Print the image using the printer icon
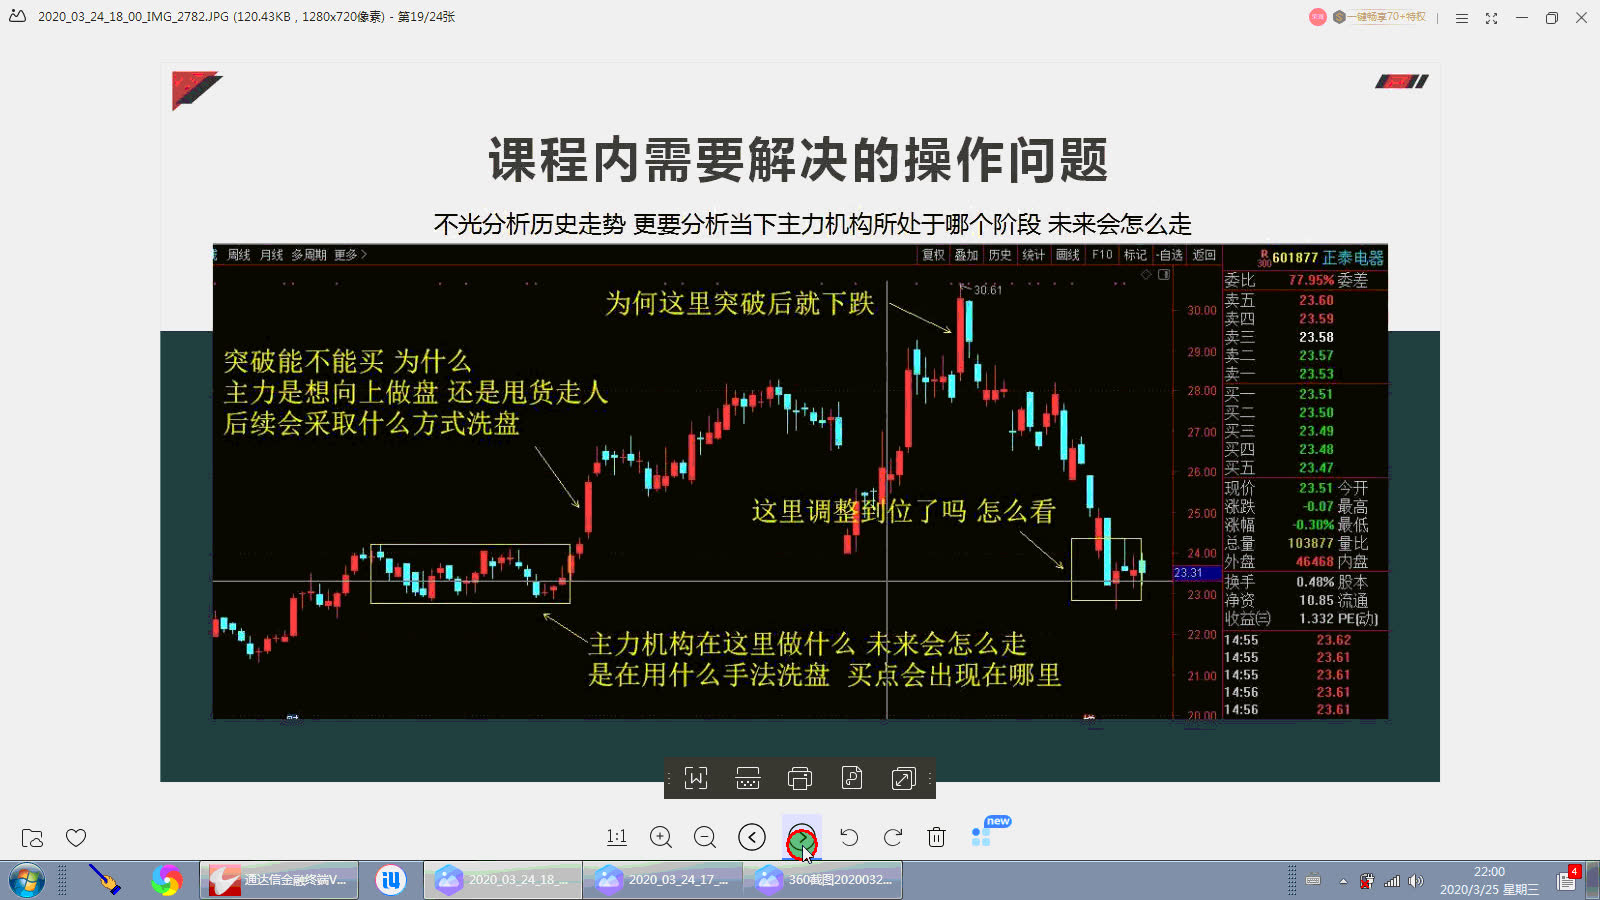Image resolution: width=1600 pixels, height=900 pixels. coord(800,778)
